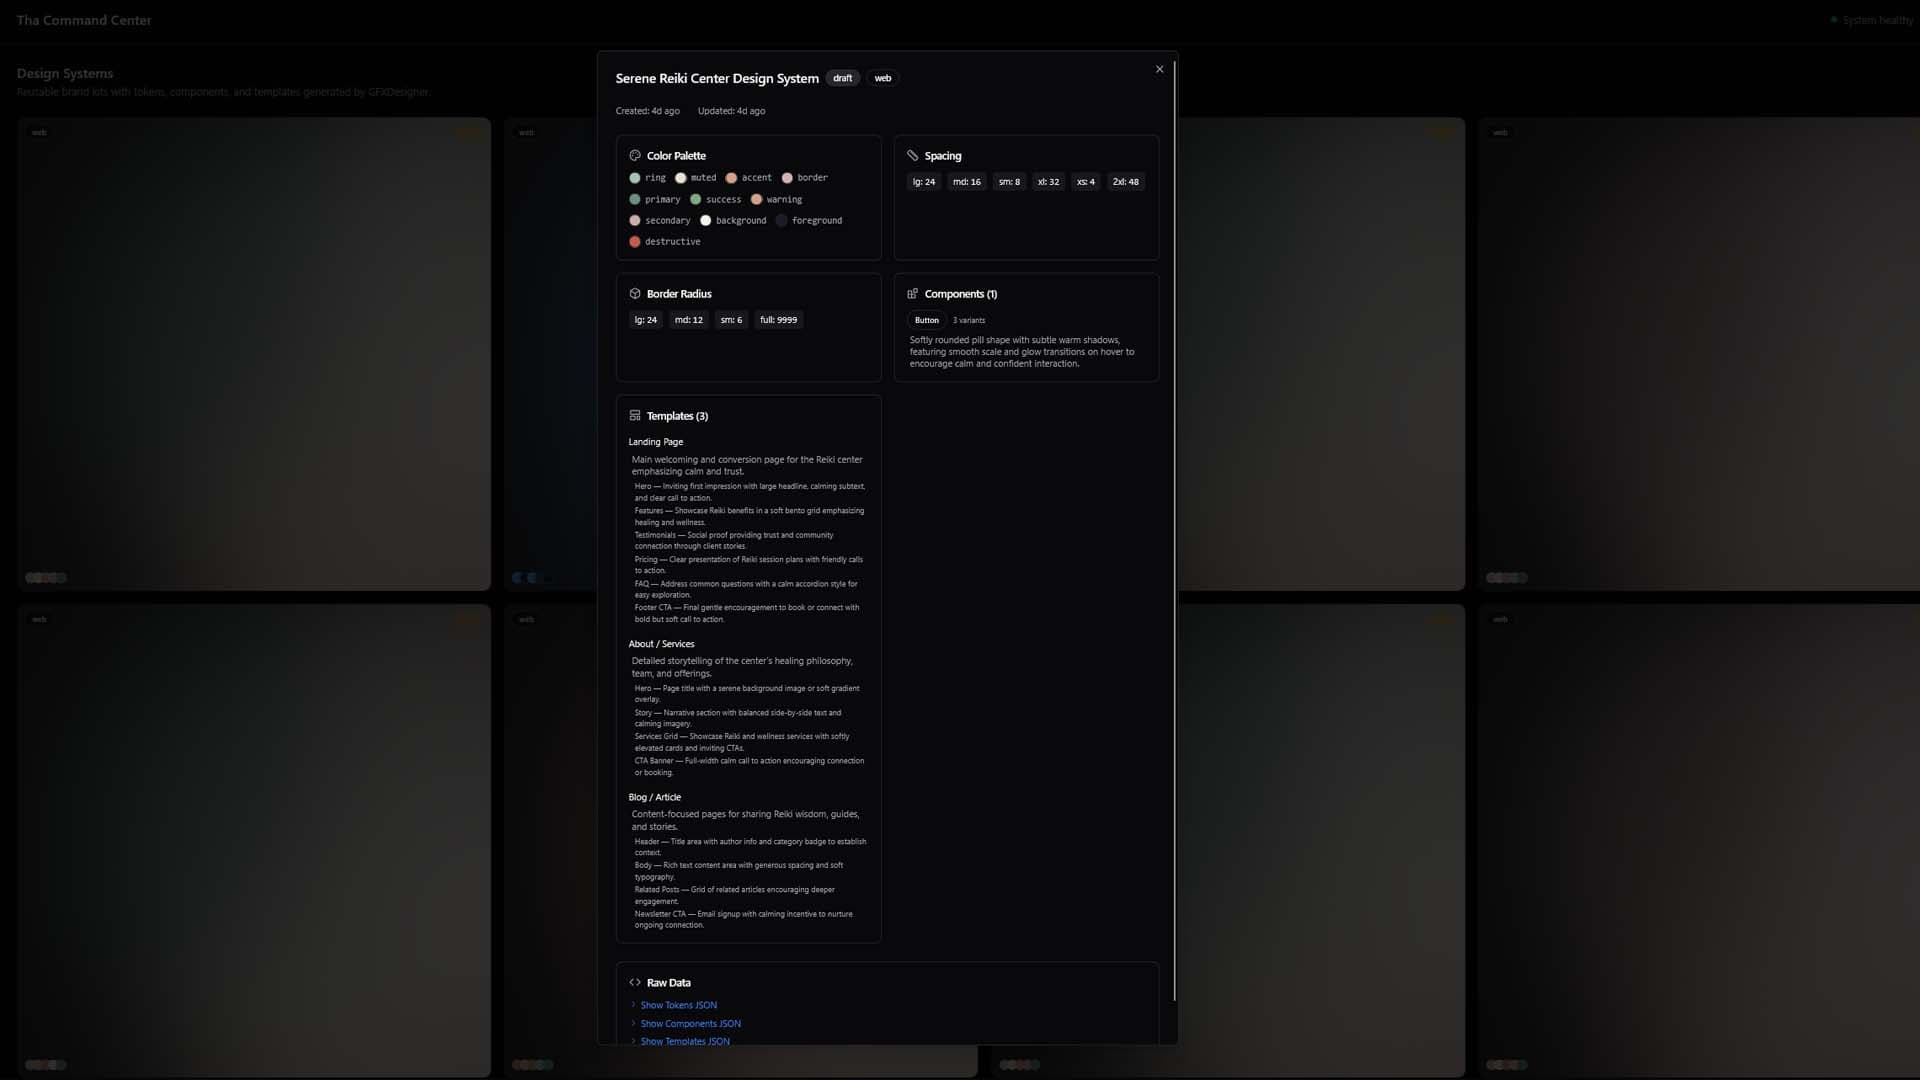Select the background color swatch
The height and width of the screenshot is (1080, 1920).
pyautogui.click(x=705, y=220)
